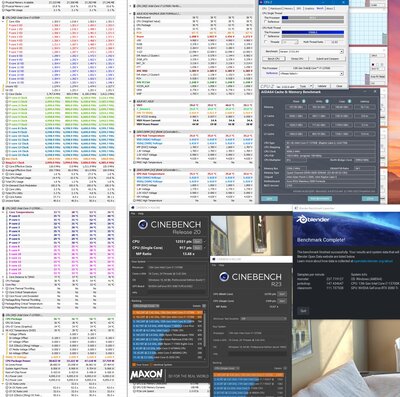Click the Cinebench R20 ranking Details icon
Viewport: 400px width, 397px height.
point(204,306)
